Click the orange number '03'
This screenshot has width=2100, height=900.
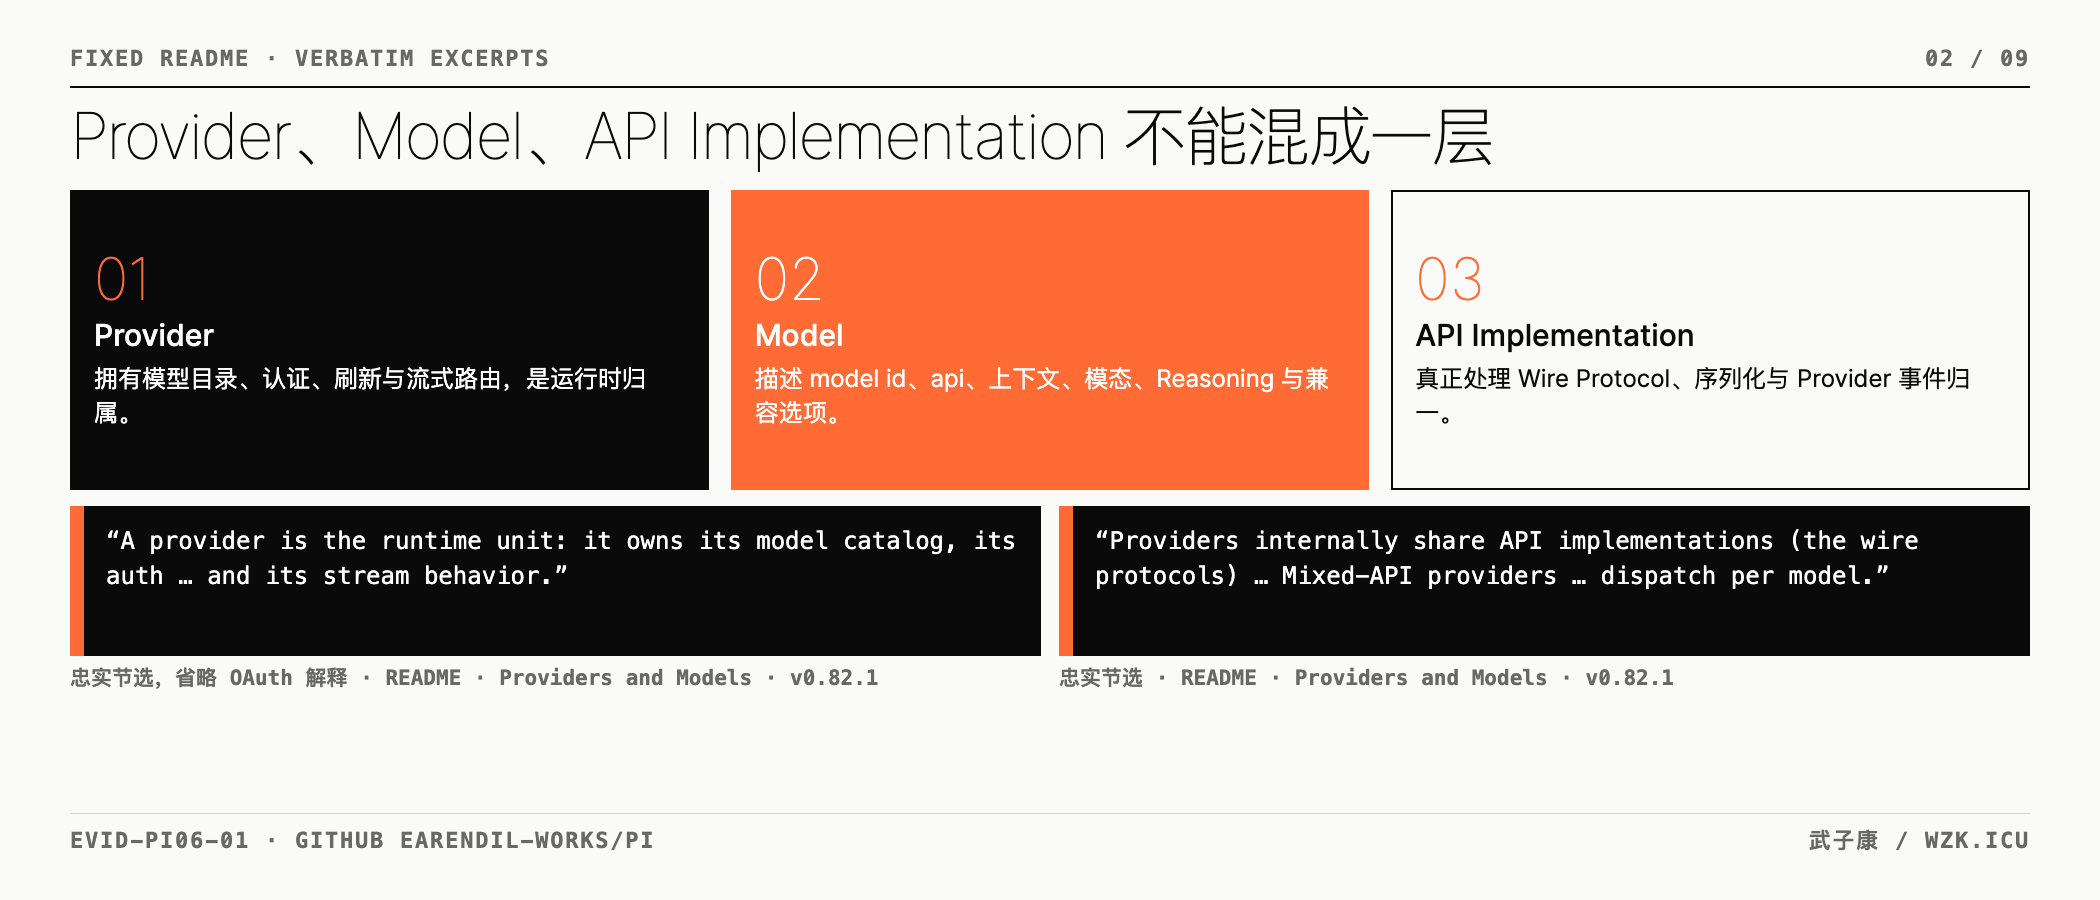coord(1449,279)
